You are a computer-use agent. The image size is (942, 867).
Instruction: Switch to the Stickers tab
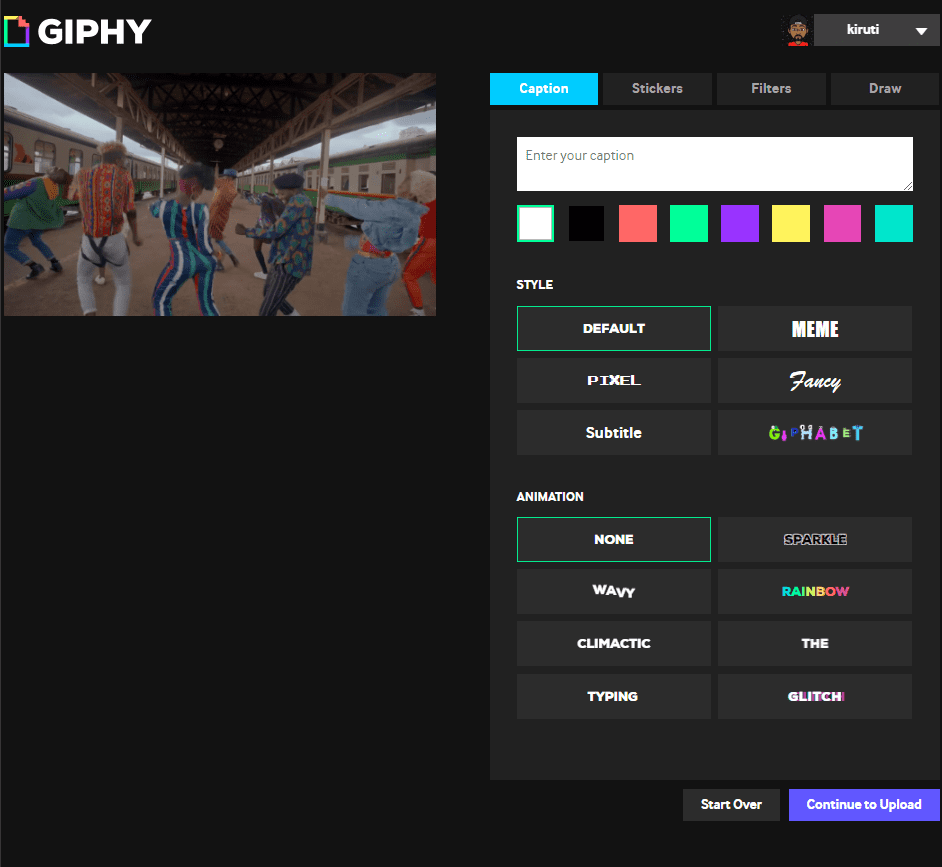[657, 89]
